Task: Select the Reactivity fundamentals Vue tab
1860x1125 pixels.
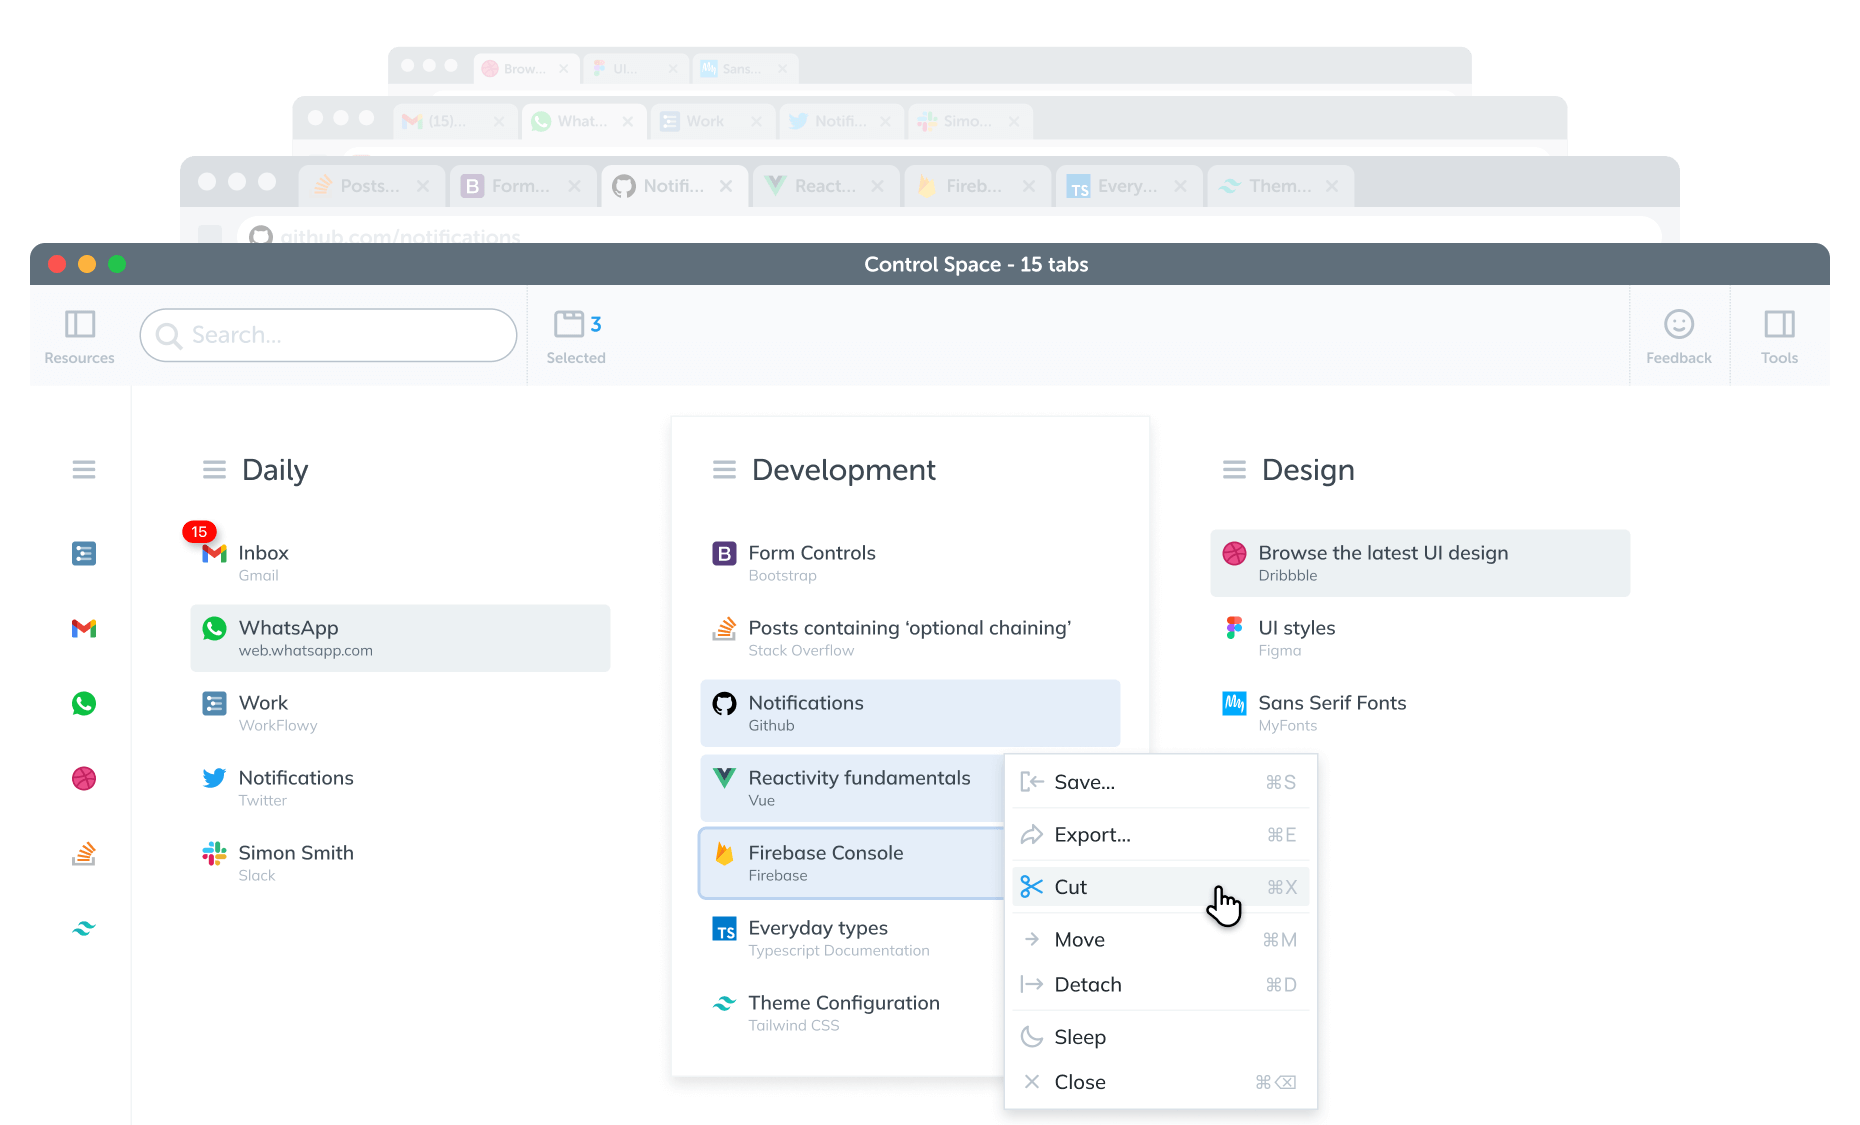Action: [852, 788]
